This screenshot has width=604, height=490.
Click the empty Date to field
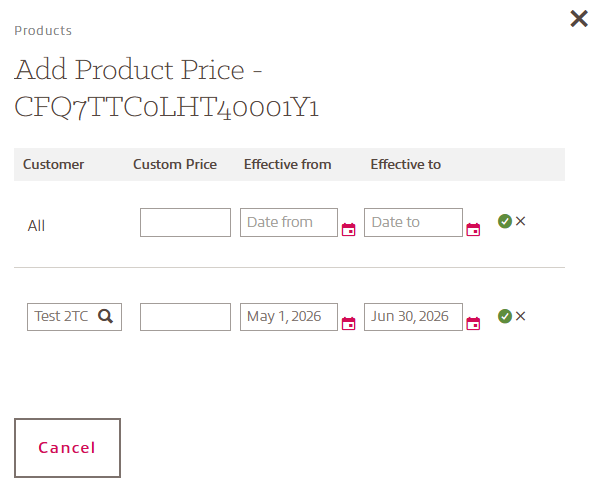point(412,222)
